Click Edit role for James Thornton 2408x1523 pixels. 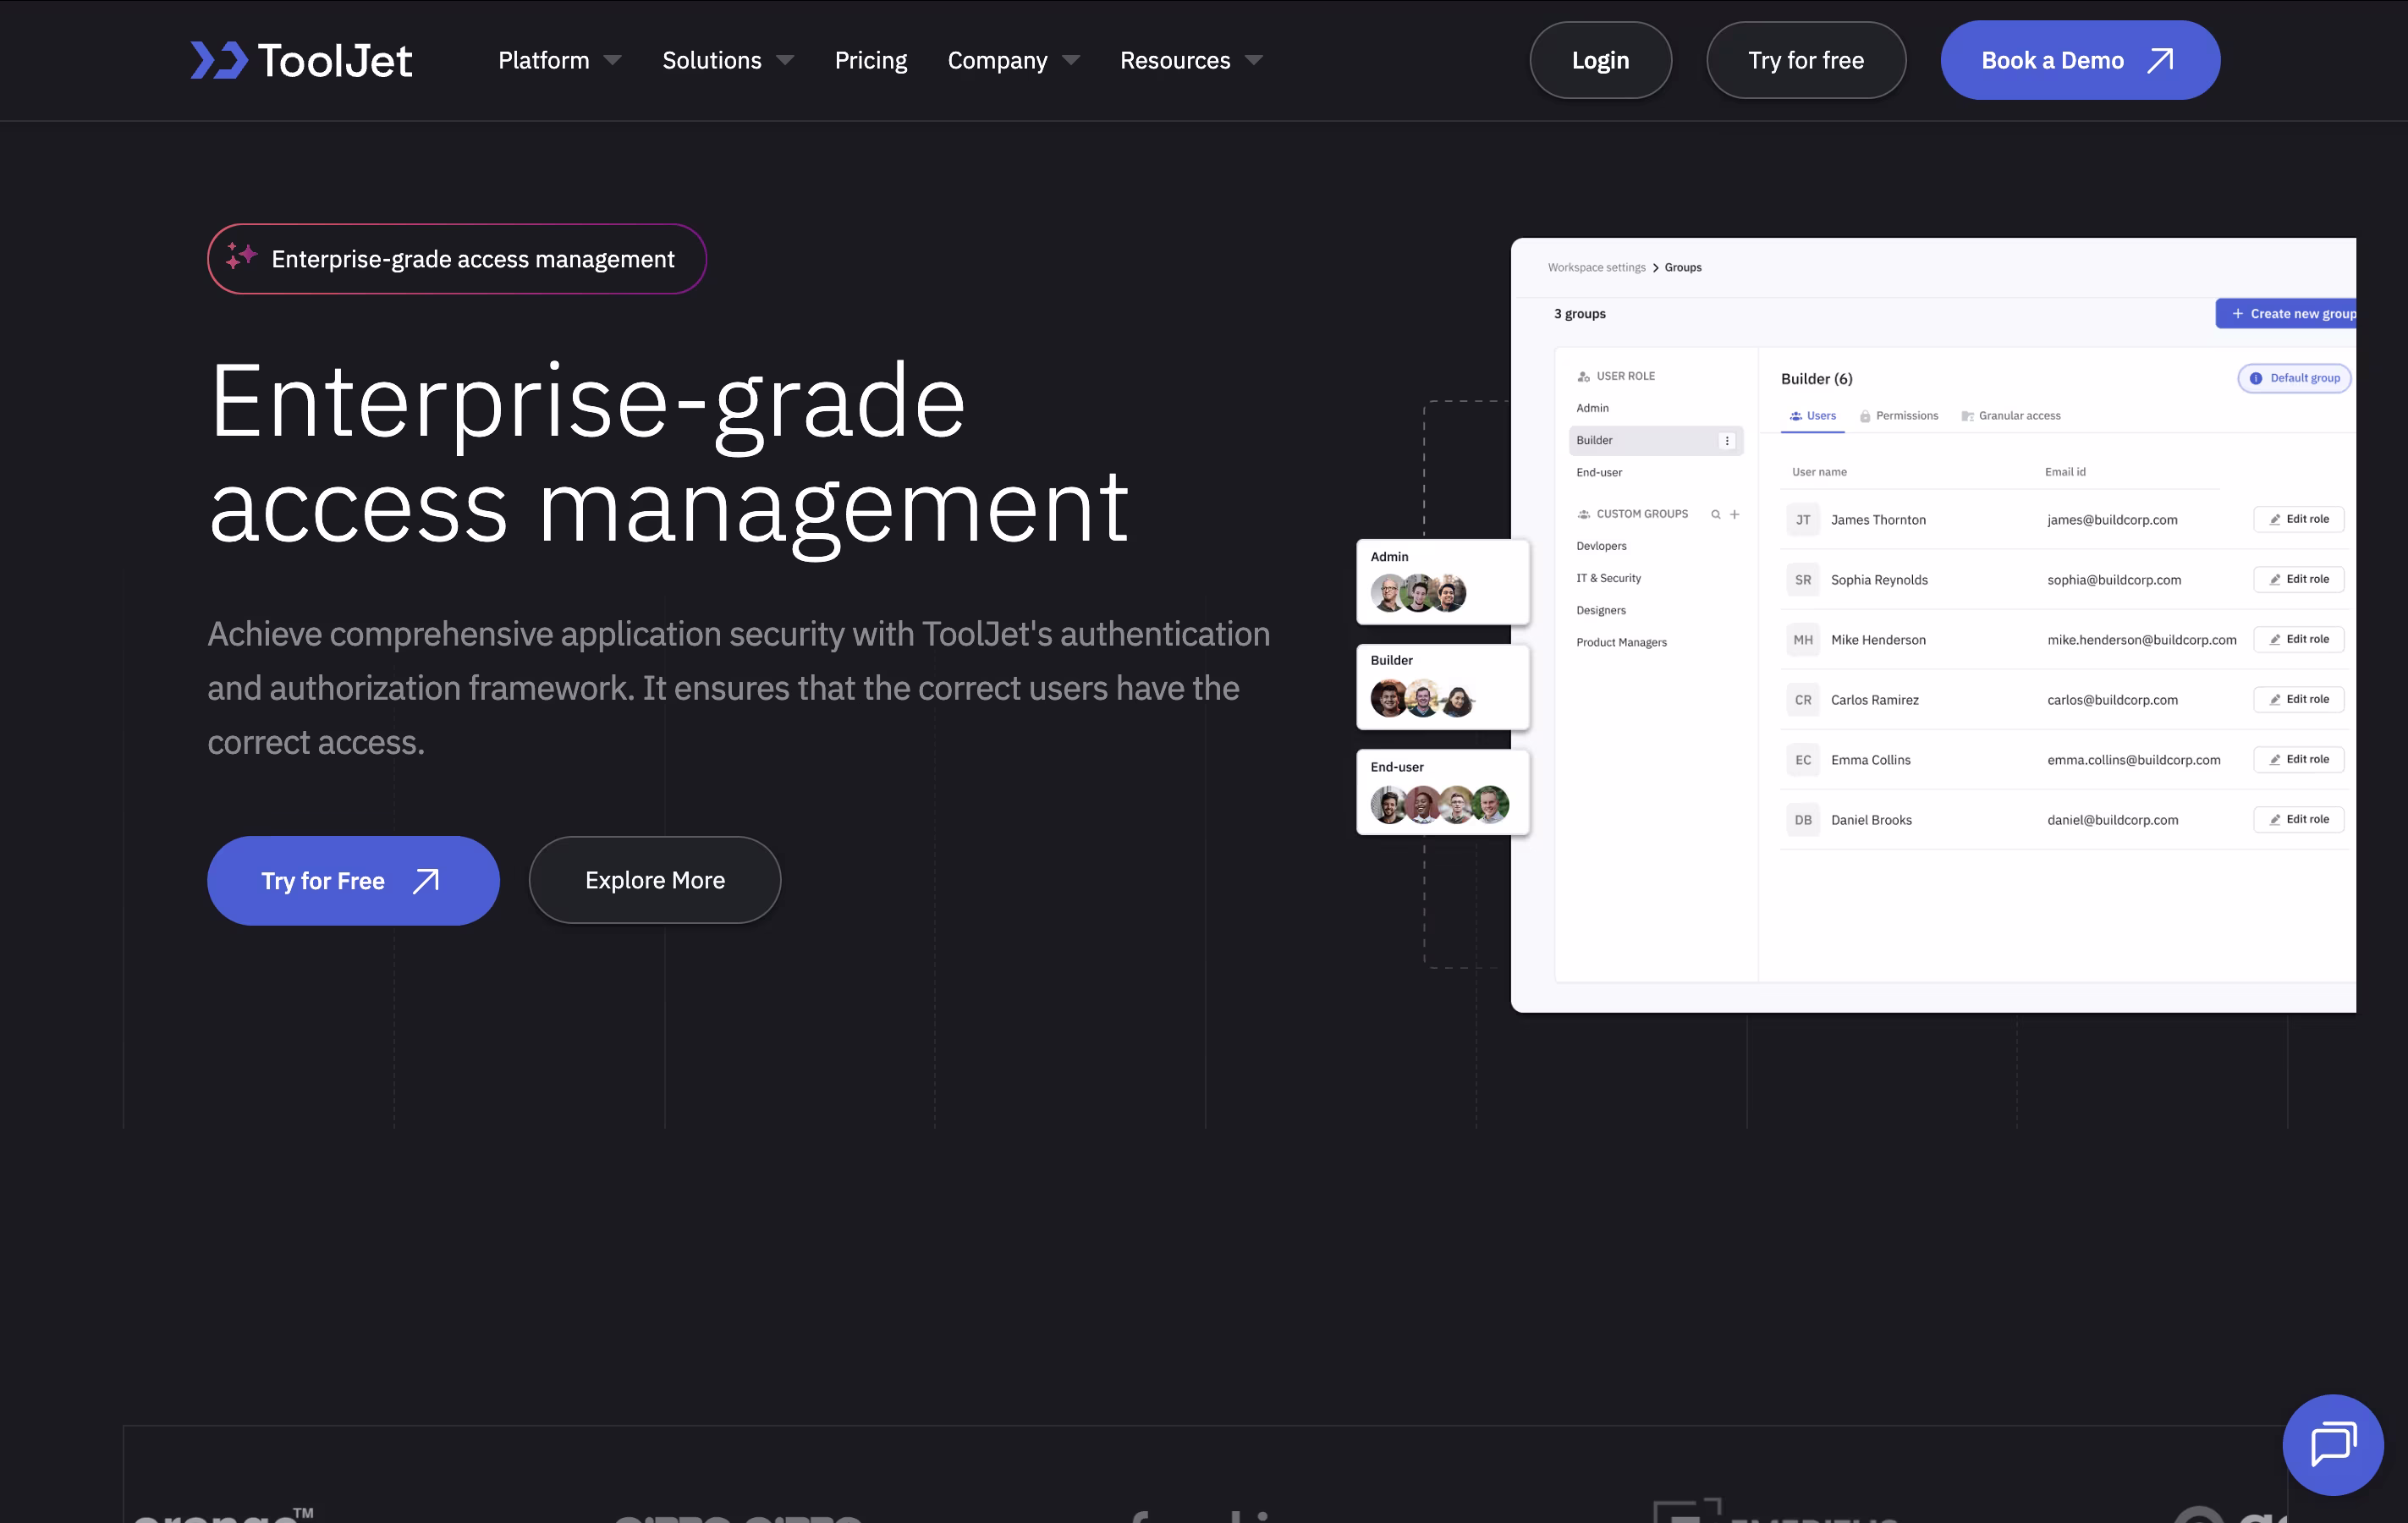(2298, 519)
